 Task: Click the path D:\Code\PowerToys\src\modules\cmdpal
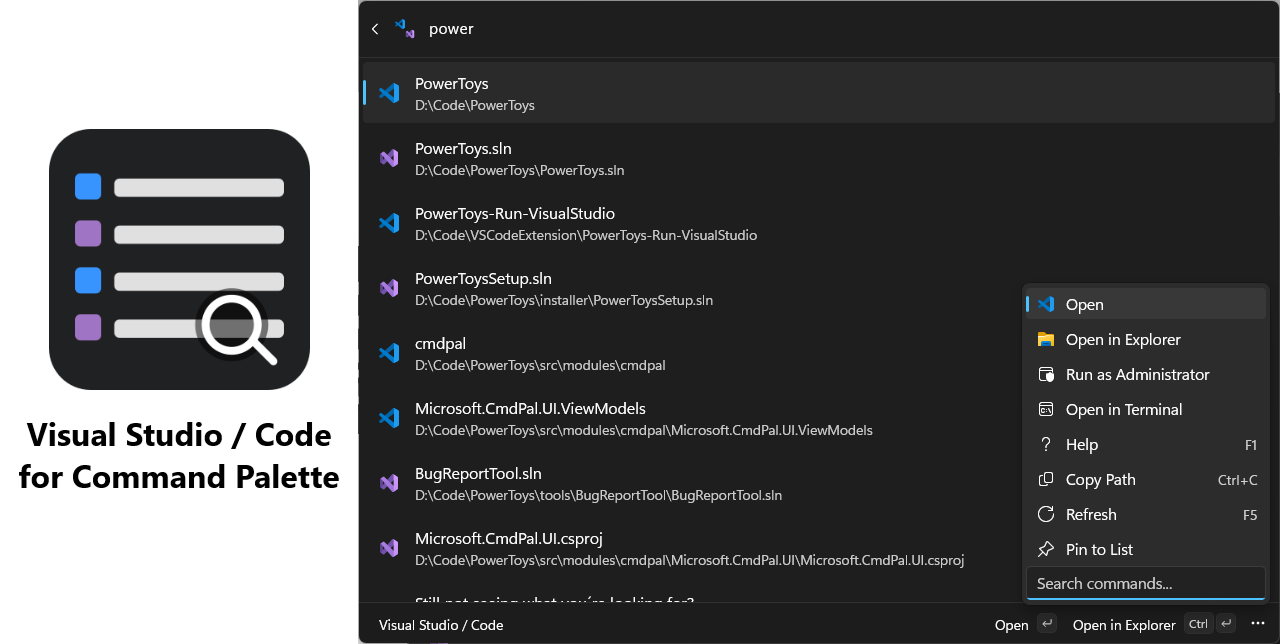pyautogui.click(x=540, y=365)
